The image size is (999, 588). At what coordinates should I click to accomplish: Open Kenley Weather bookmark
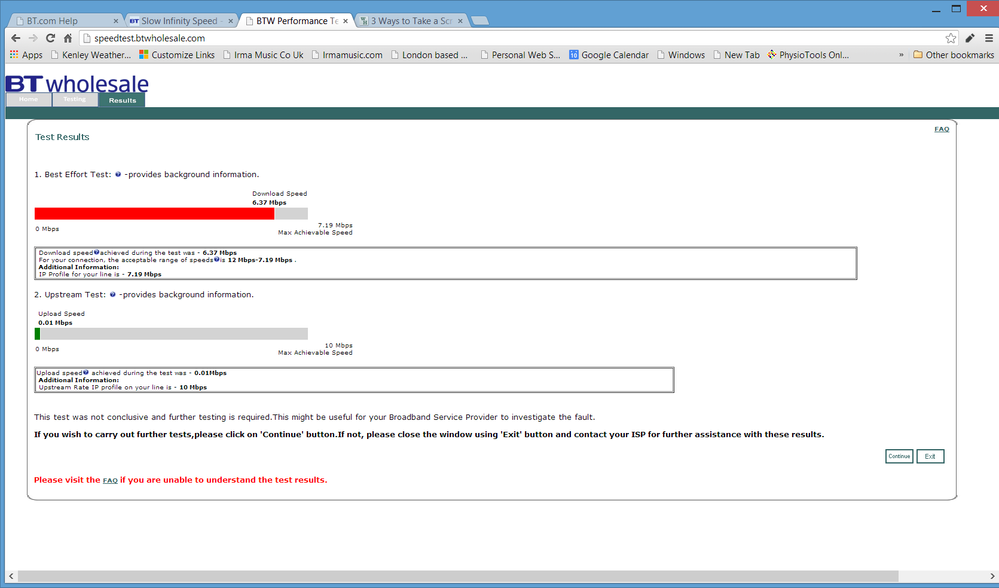coord(90,55)
